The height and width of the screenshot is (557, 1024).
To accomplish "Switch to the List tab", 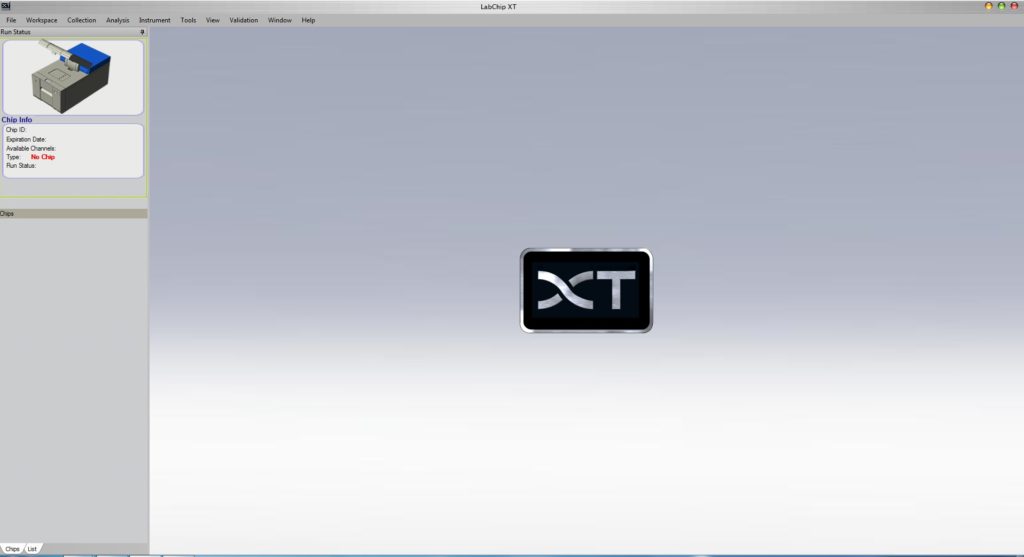I will 32,549.
